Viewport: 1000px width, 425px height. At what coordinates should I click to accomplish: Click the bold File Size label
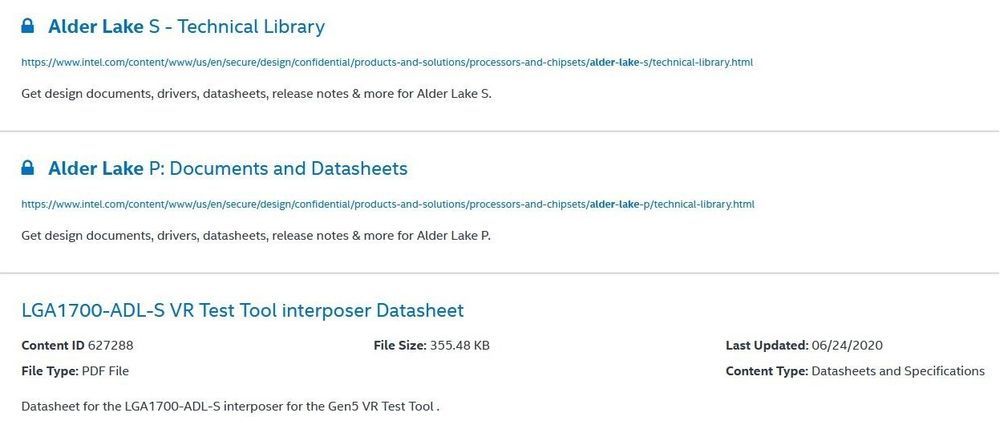(400, 345)
